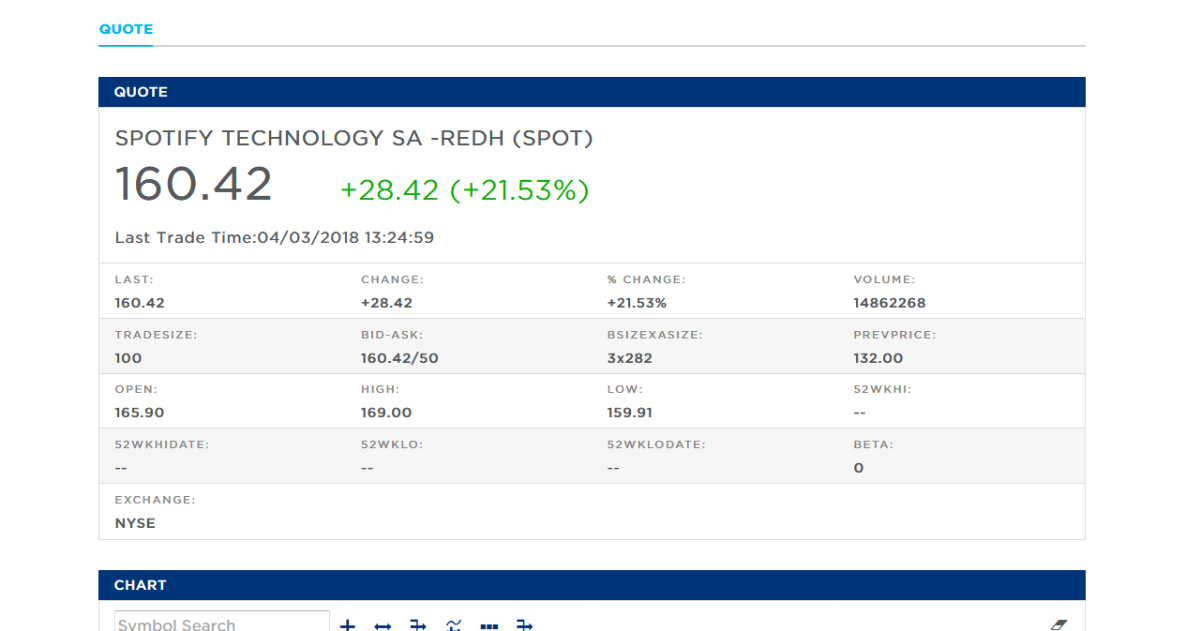Click the VOLUME label
This screenshot has height=631, width=1200.
pyautogui.click(x=884, y=280)
